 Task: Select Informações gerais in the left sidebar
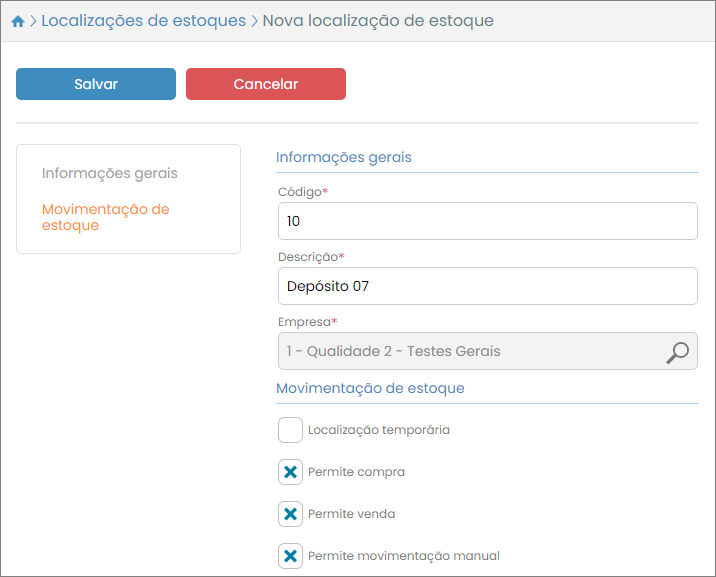pyautogui.click(x=109, y=173)
